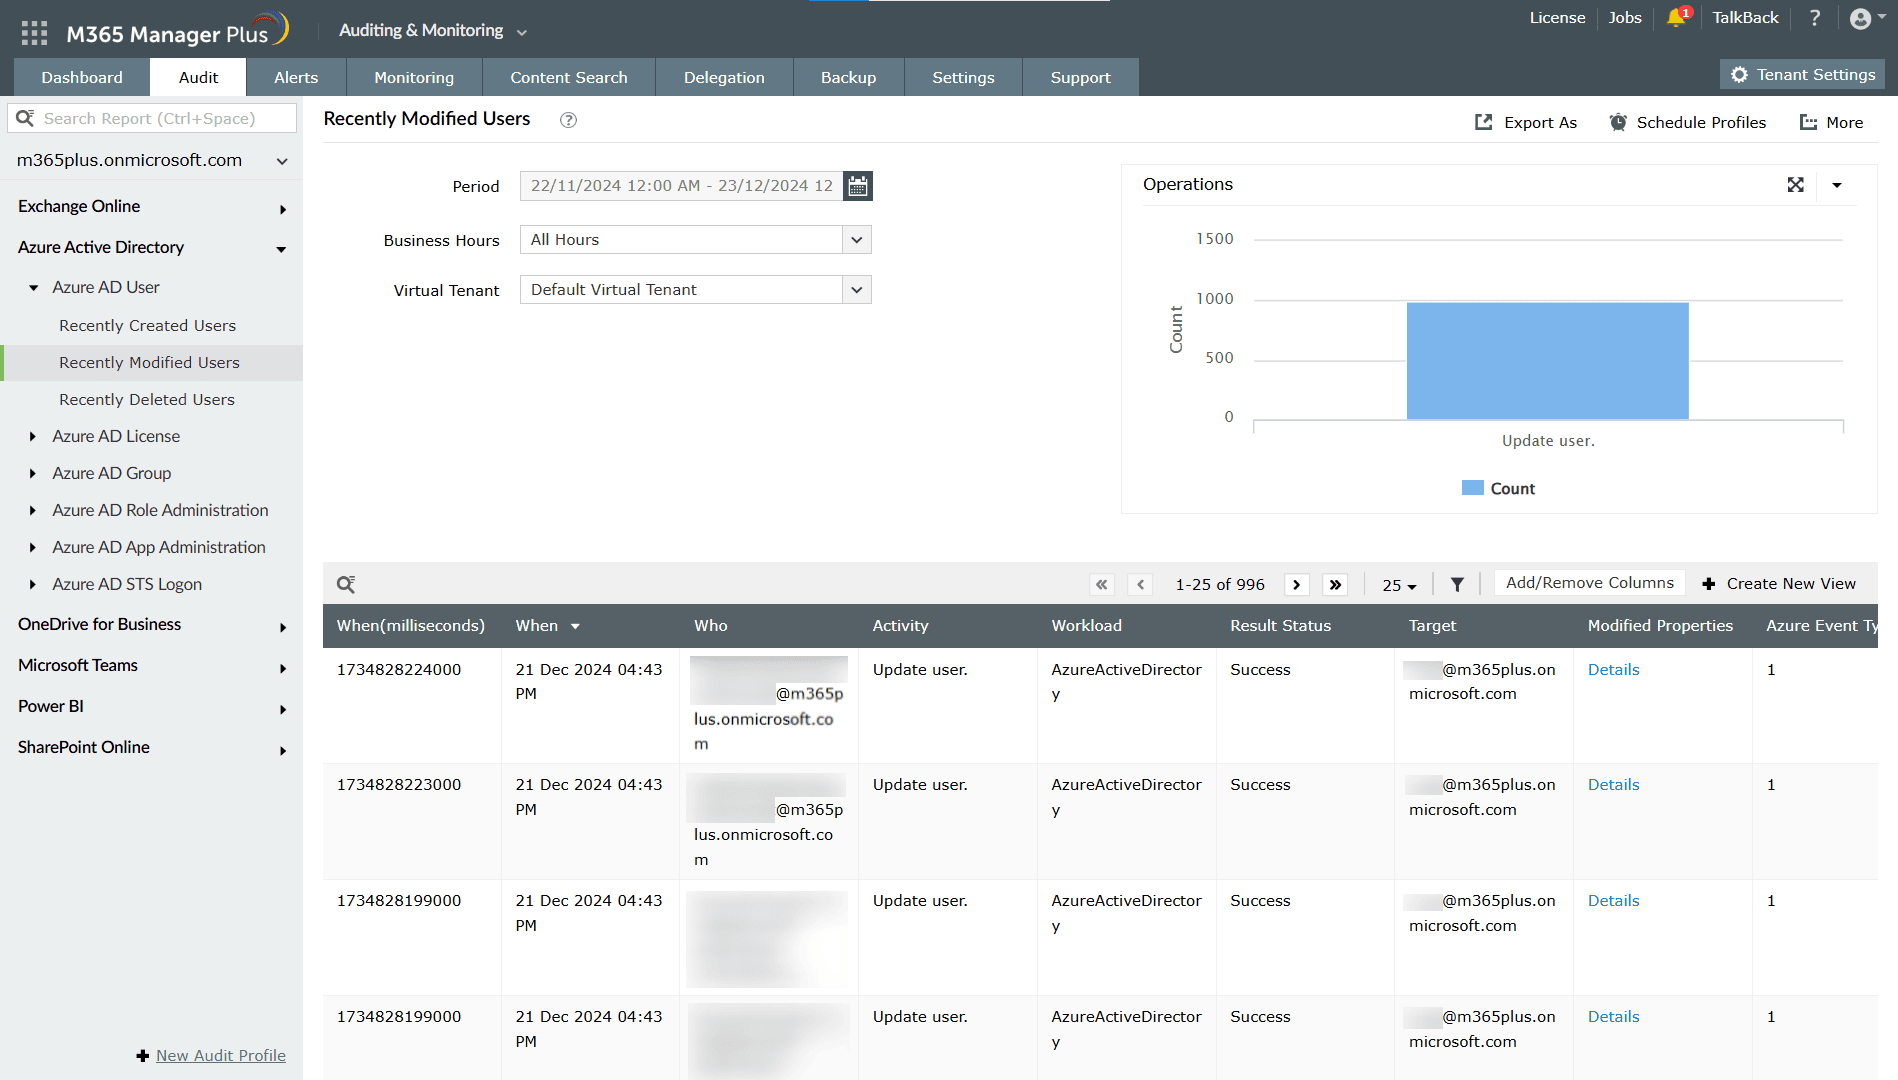This screenshot has width=1898, height=1080.
Task: Open the Backup tab
Action: point(848,77)
